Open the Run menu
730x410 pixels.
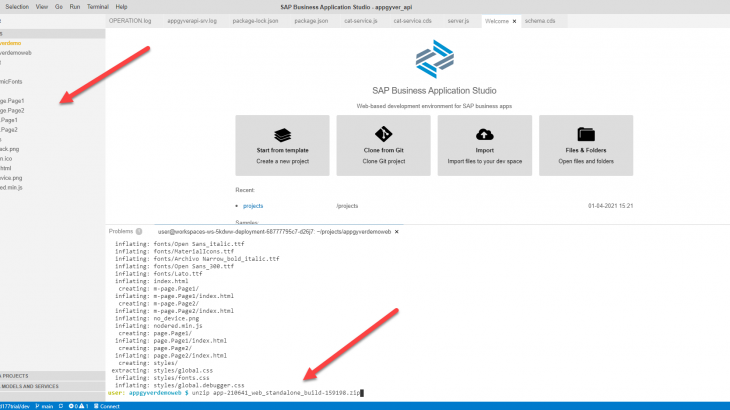74,7
